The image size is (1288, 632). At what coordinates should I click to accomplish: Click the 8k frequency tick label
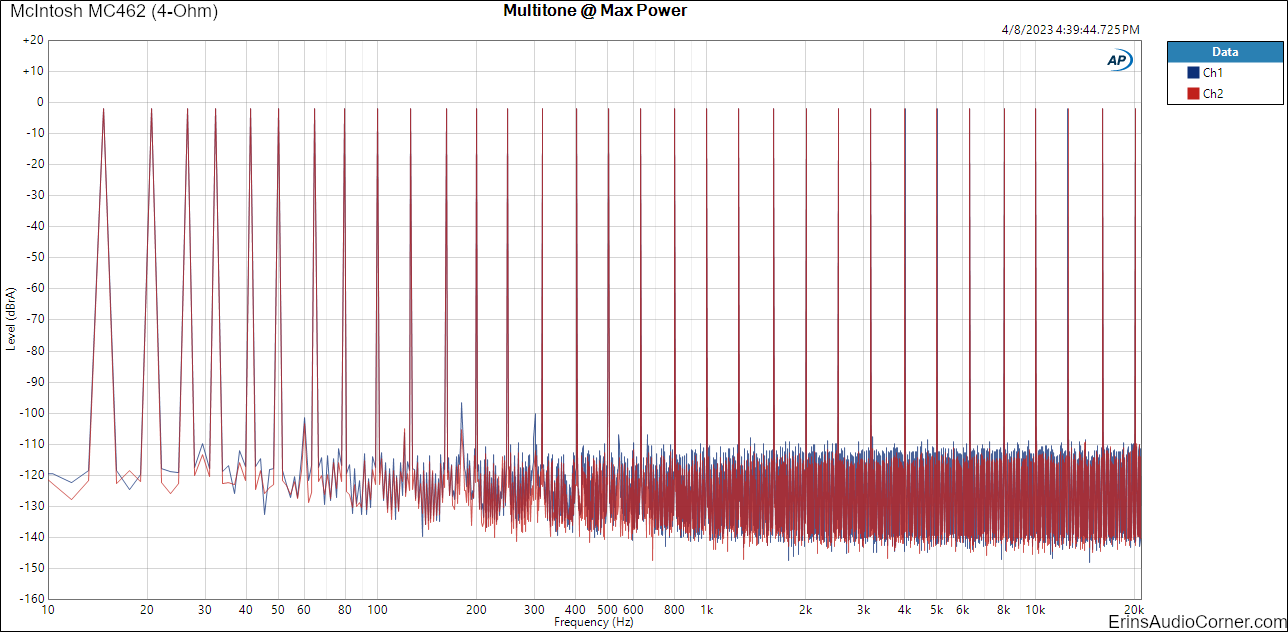(1003, 609)
